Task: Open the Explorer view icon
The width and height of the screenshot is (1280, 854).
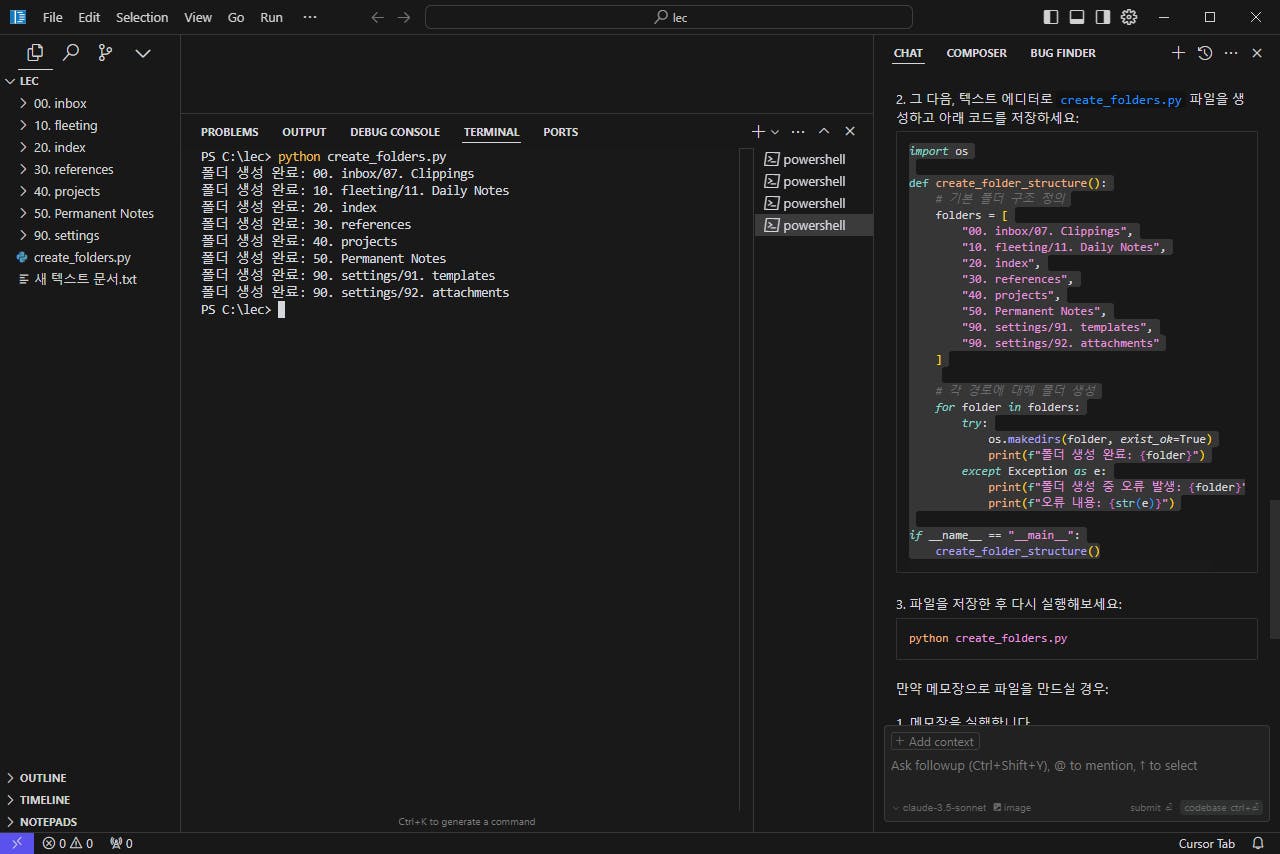Action: point(36,52)
